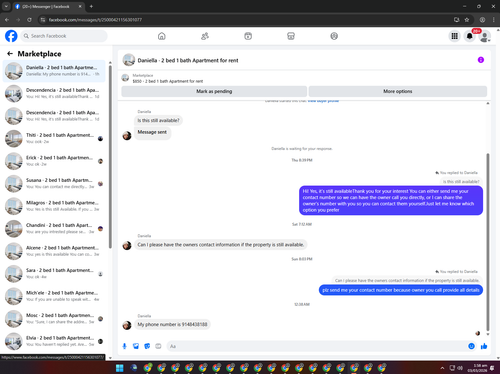The width and height of the screenshot is (500, 374).
Task: Open Daniella conversation in the chat list
Action: 54,71
